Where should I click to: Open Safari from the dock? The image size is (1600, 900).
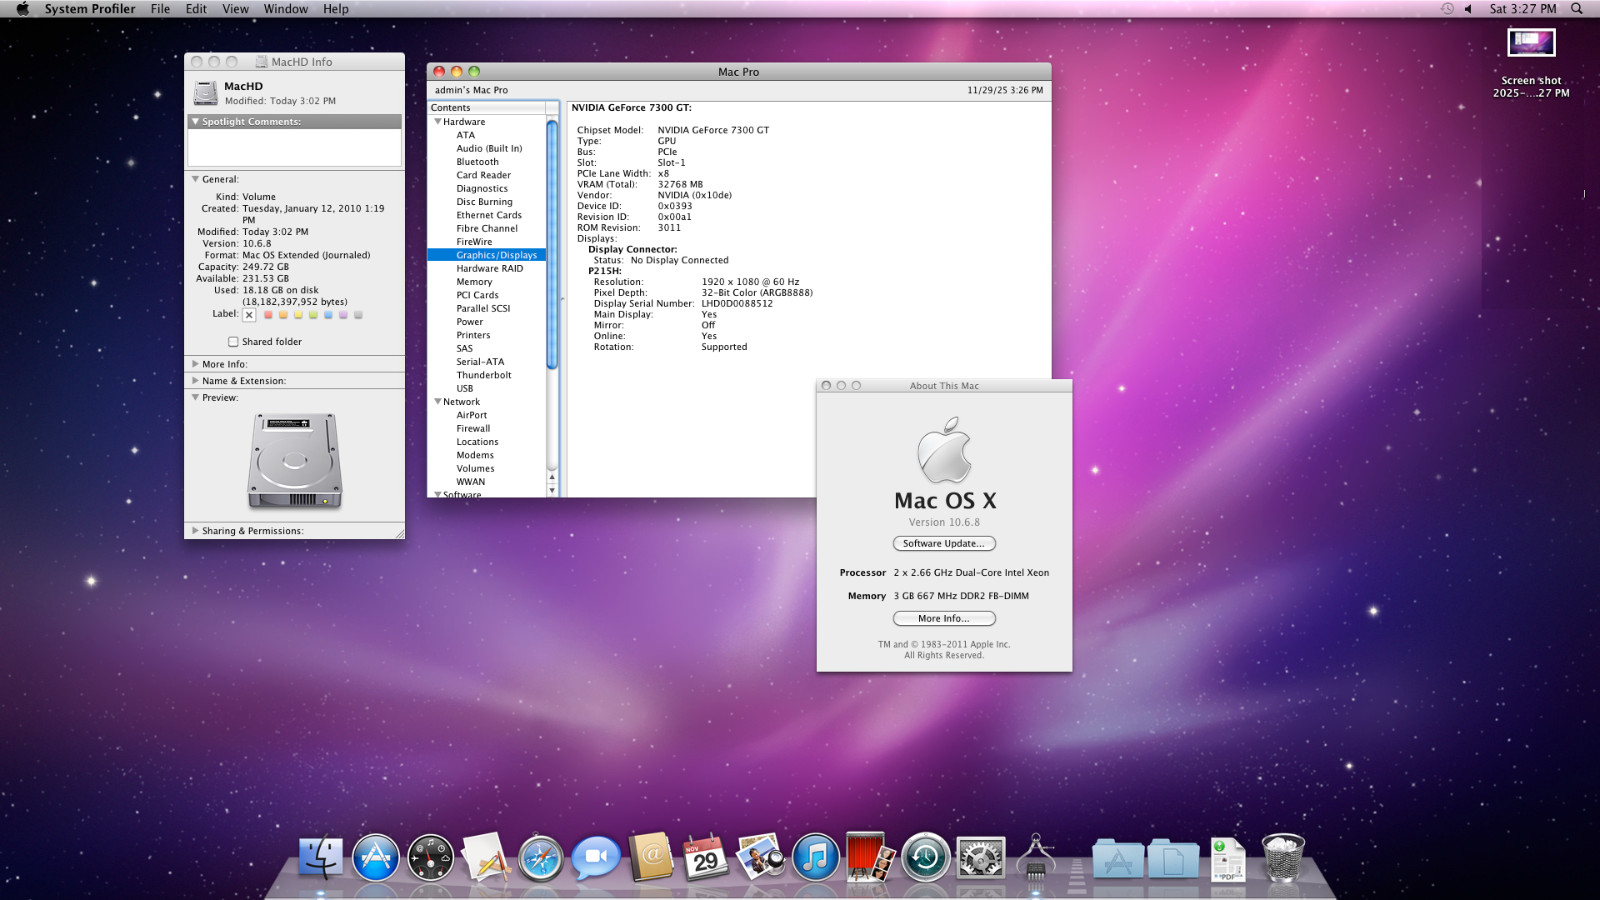pyautogui.click(x=540, y=858)
